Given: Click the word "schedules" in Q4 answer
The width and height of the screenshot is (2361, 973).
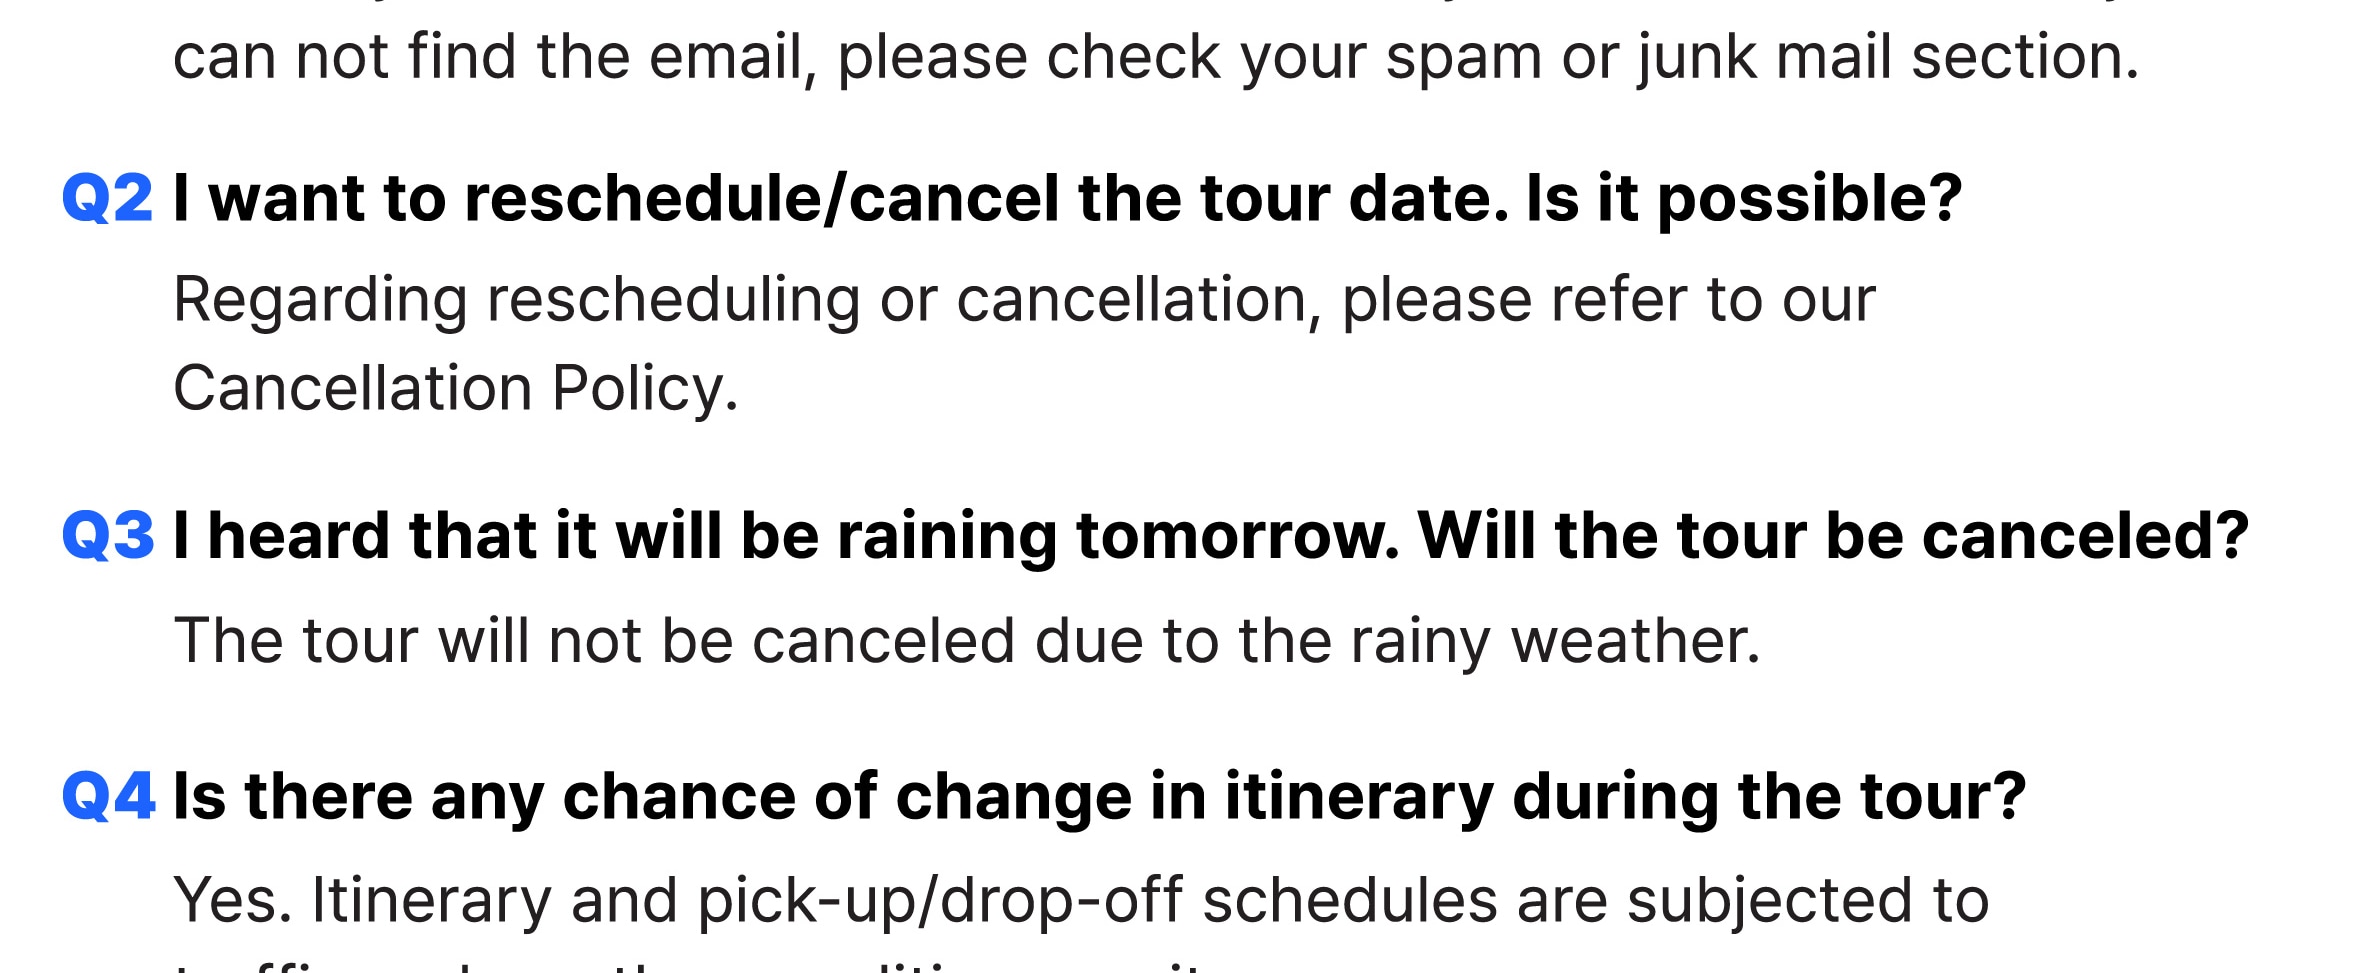Looking at the screenshot, I should coord(1350,900).
